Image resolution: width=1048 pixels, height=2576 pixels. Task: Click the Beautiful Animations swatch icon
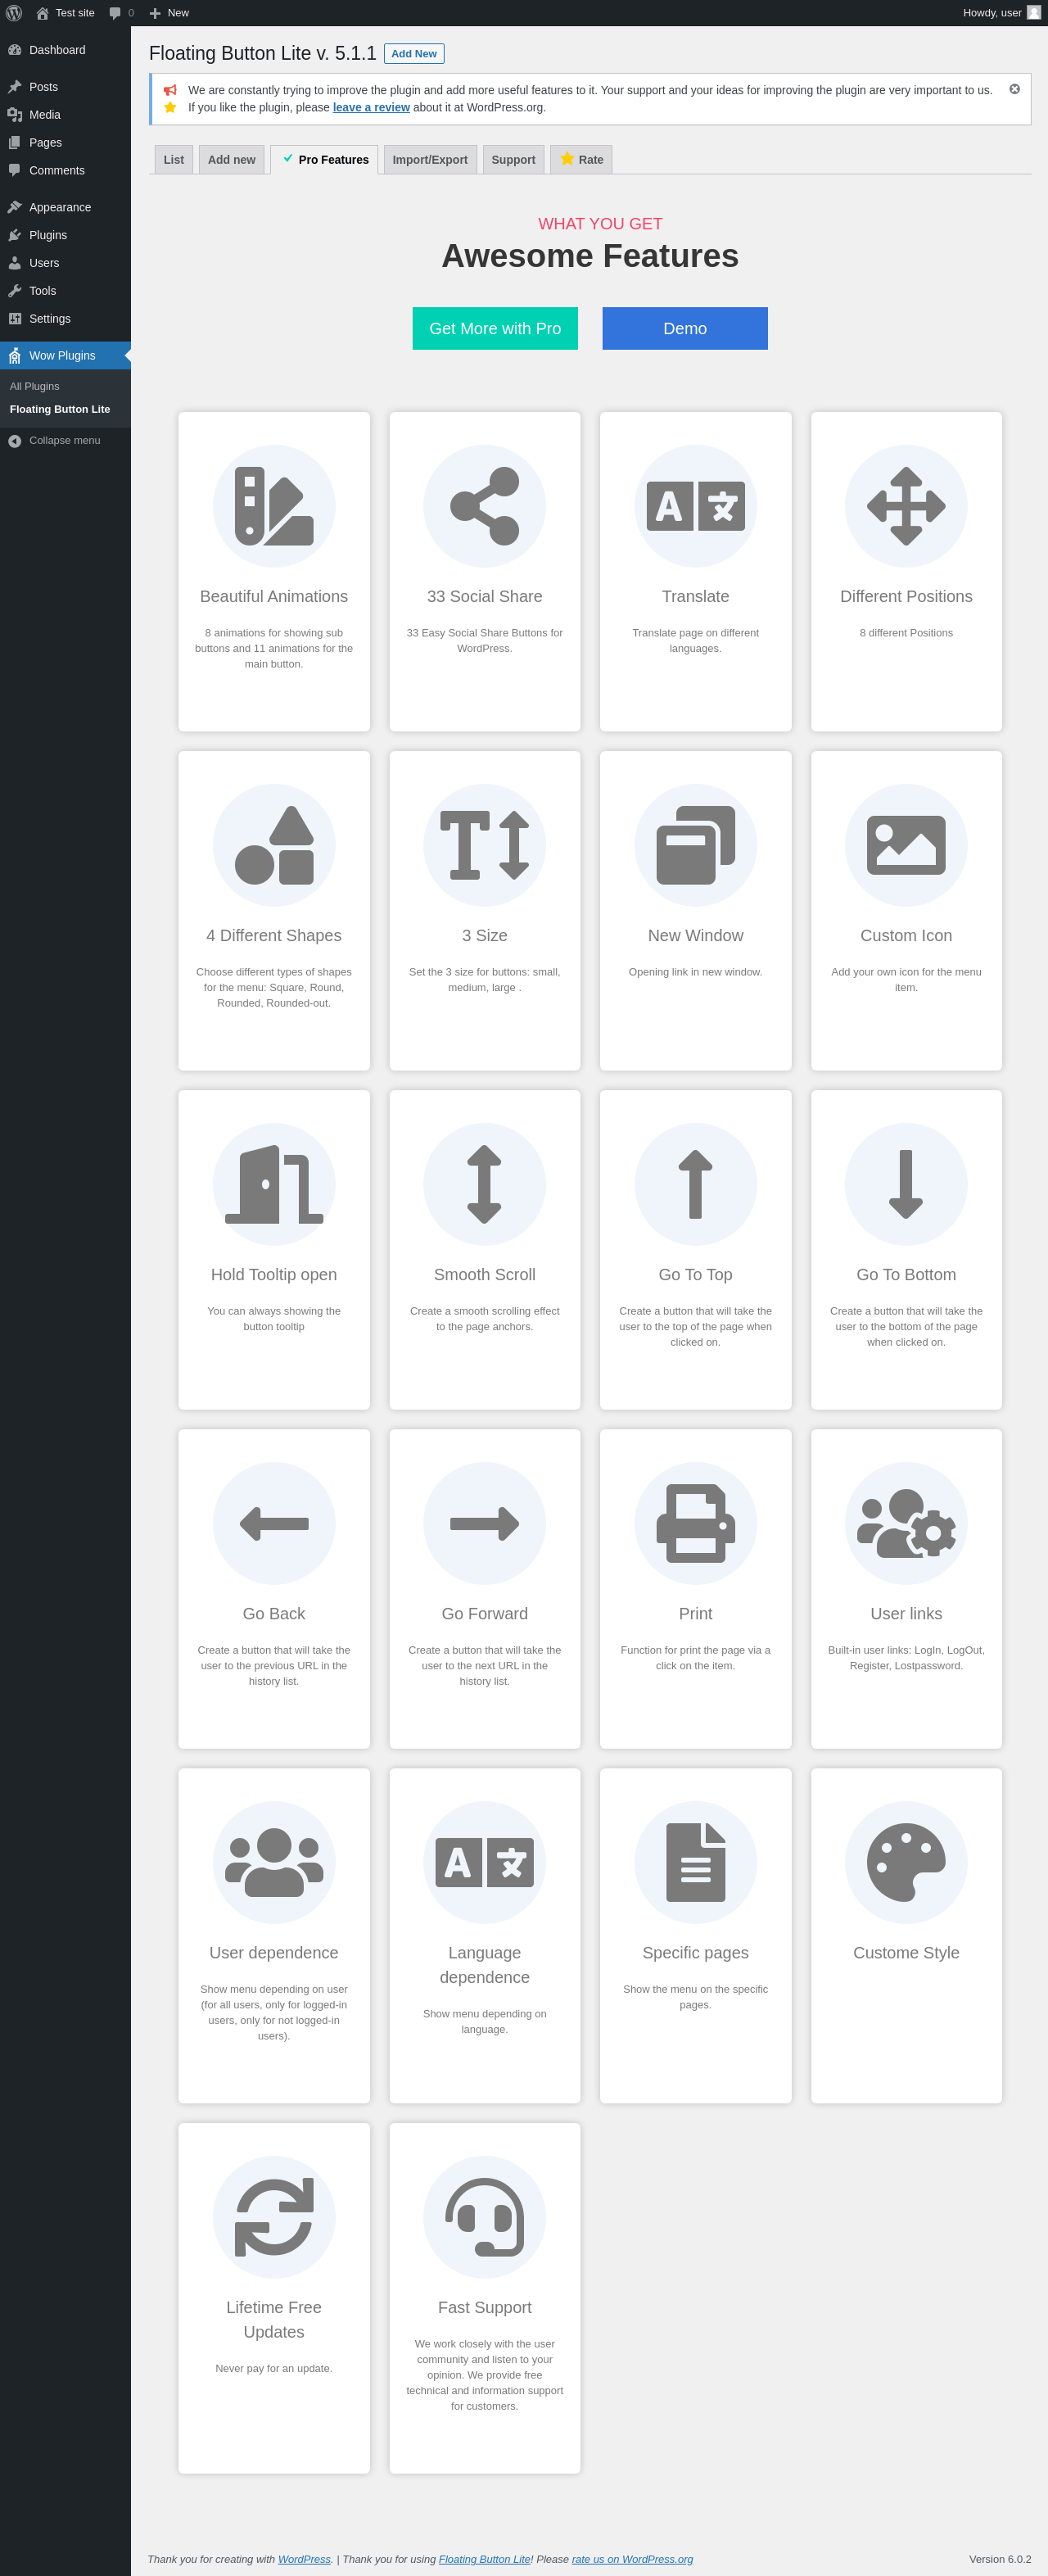coord(274,506)
